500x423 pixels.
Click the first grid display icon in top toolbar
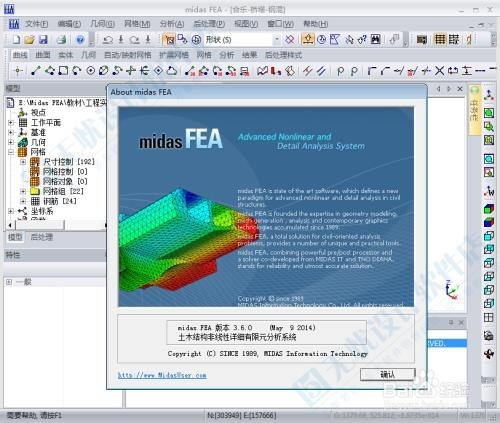(x=440, y=40)
